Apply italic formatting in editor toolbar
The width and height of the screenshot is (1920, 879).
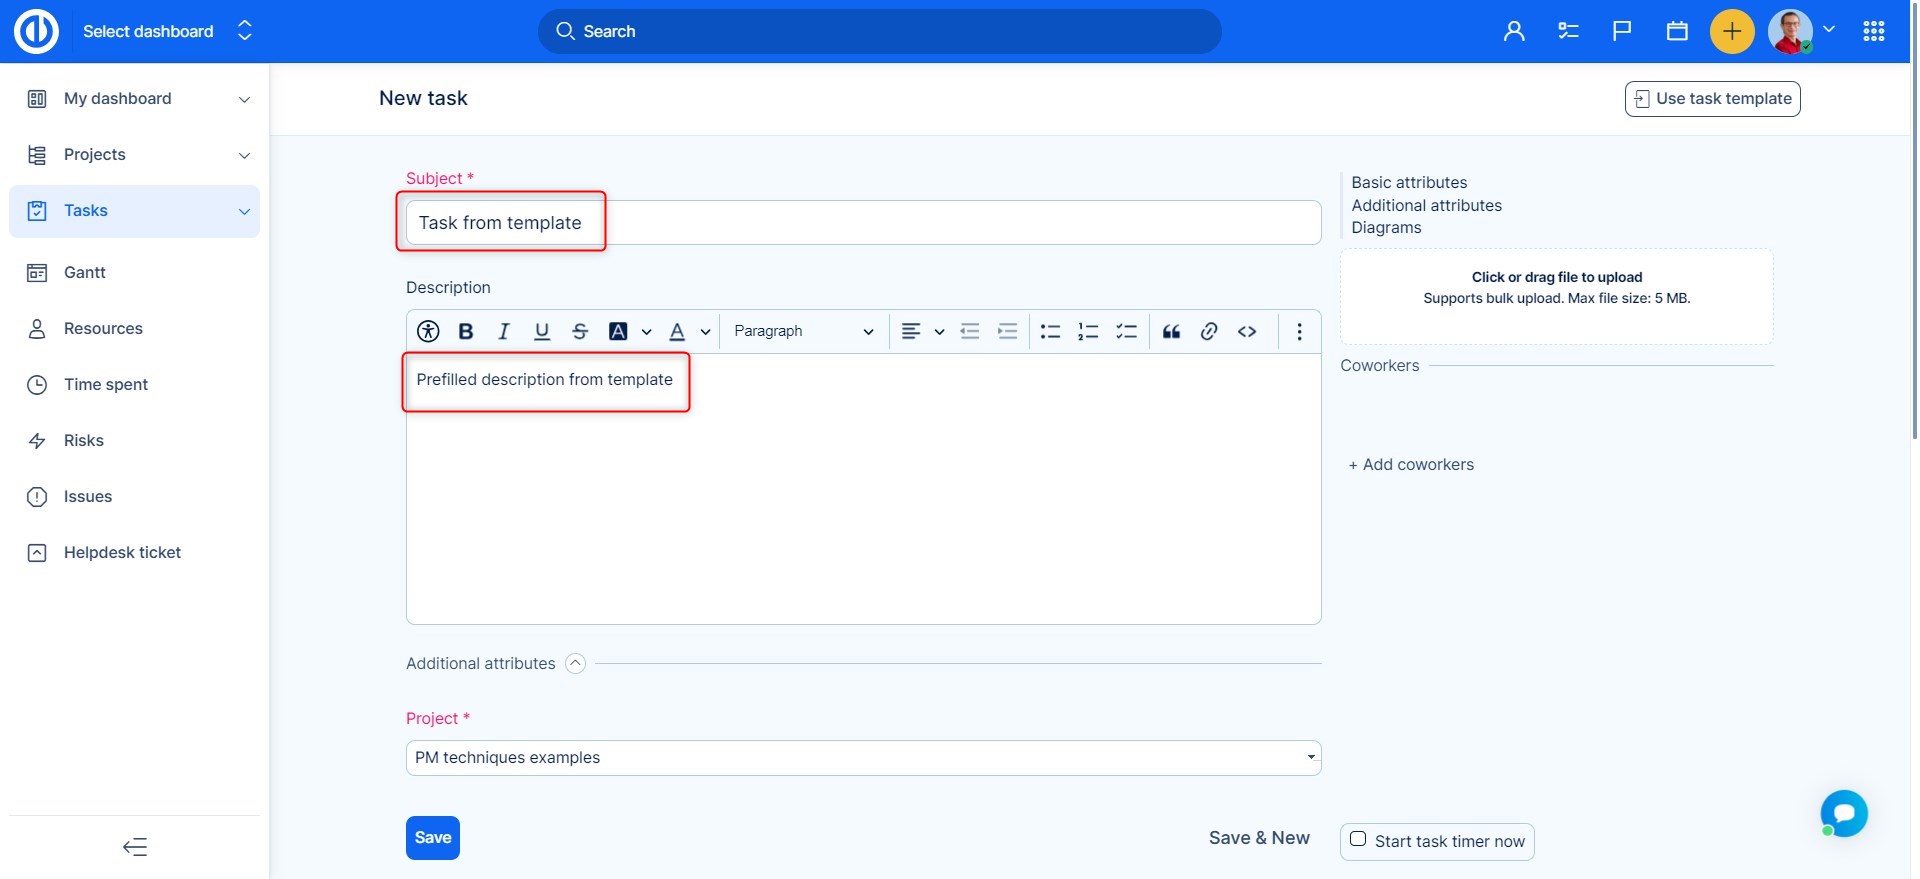503,332
